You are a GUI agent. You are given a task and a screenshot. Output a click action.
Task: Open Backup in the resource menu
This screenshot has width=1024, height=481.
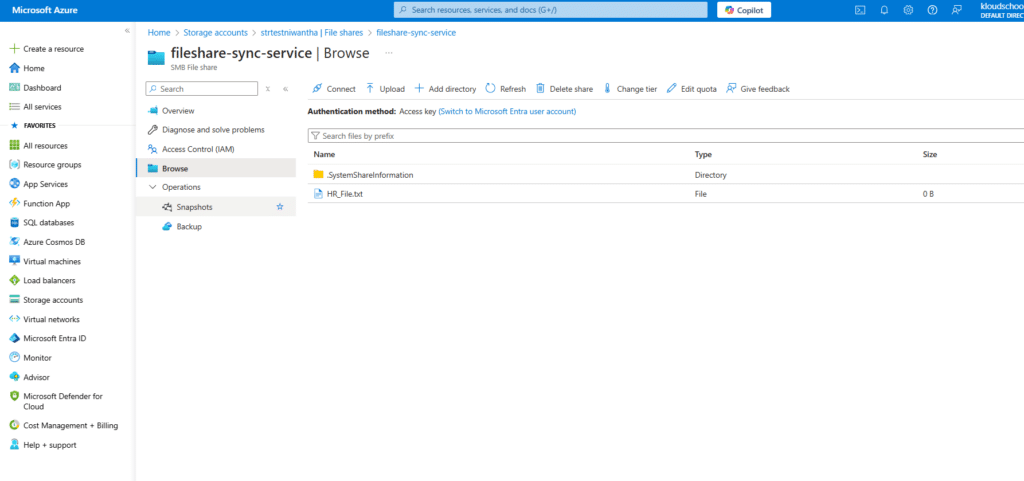(x=189, y=226)
